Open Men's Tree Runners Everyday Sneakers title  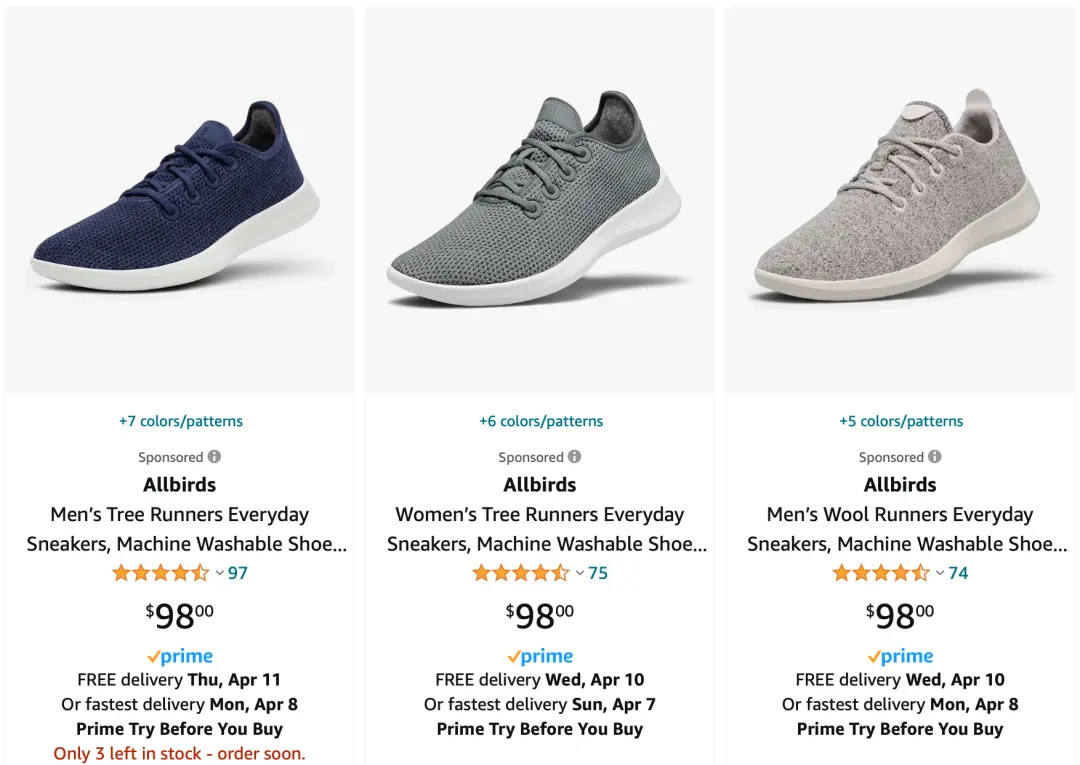point(187,529)
